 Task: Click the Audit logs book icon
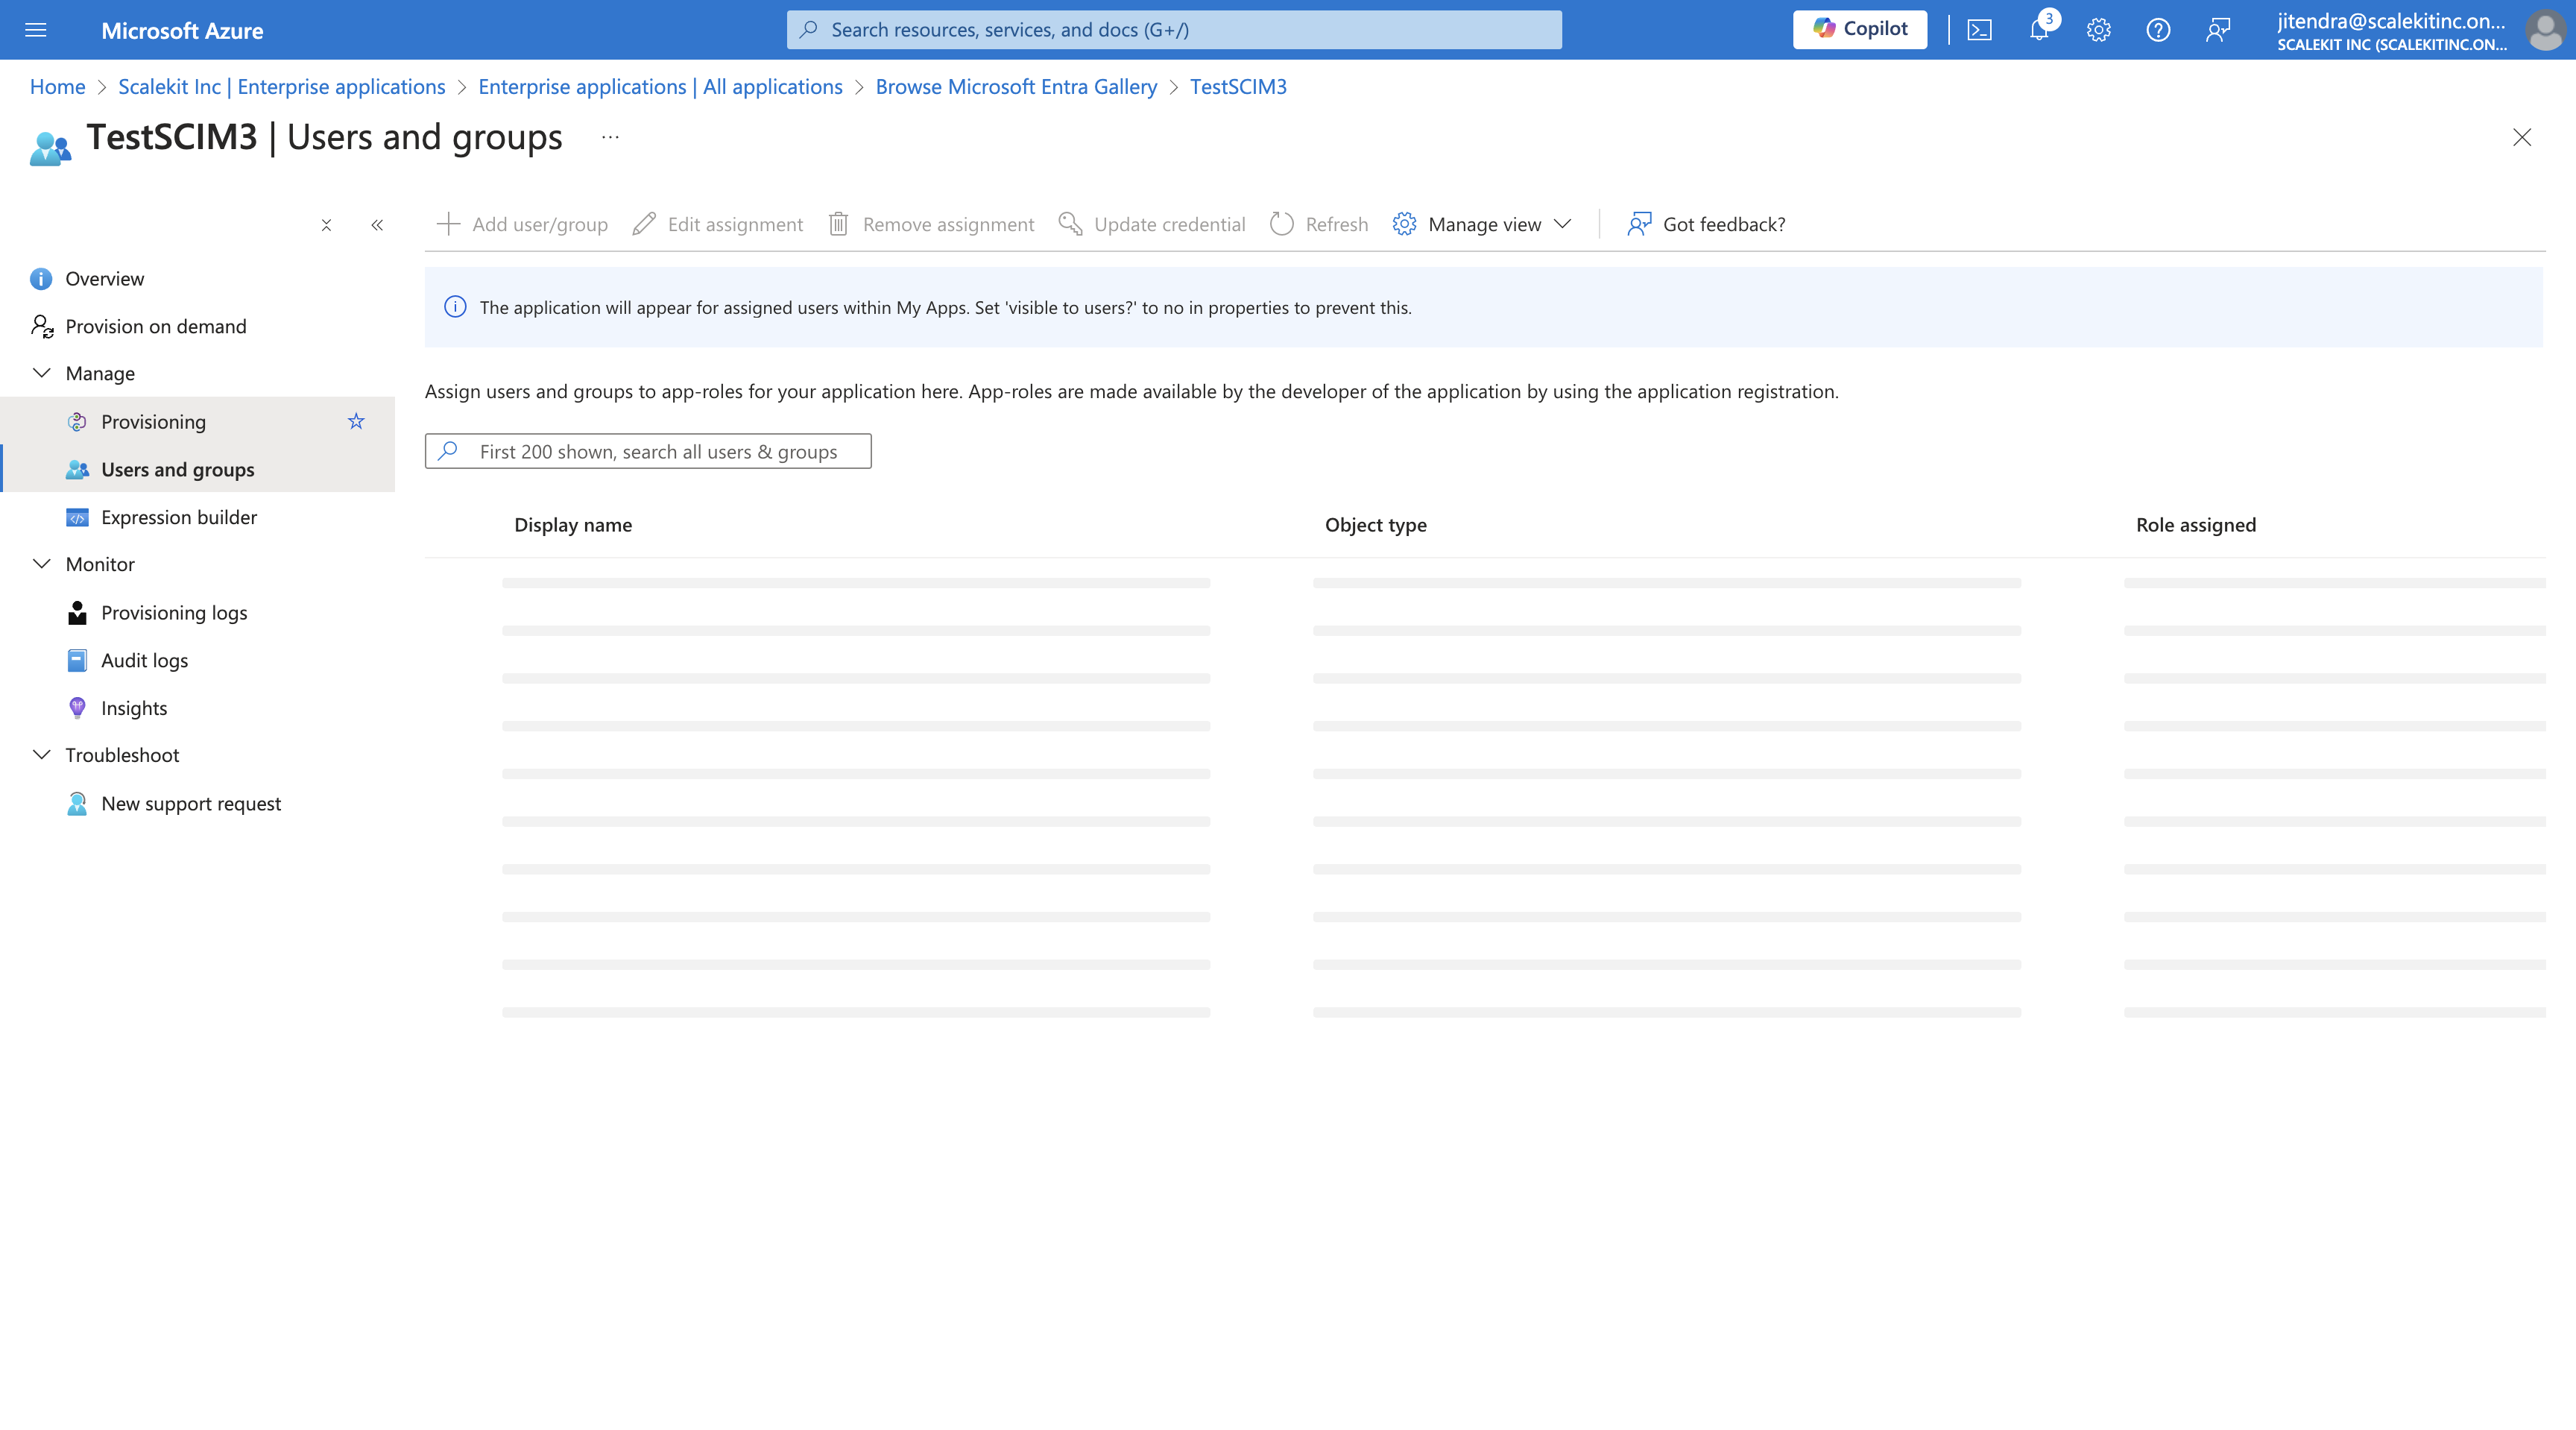(77, 661)
